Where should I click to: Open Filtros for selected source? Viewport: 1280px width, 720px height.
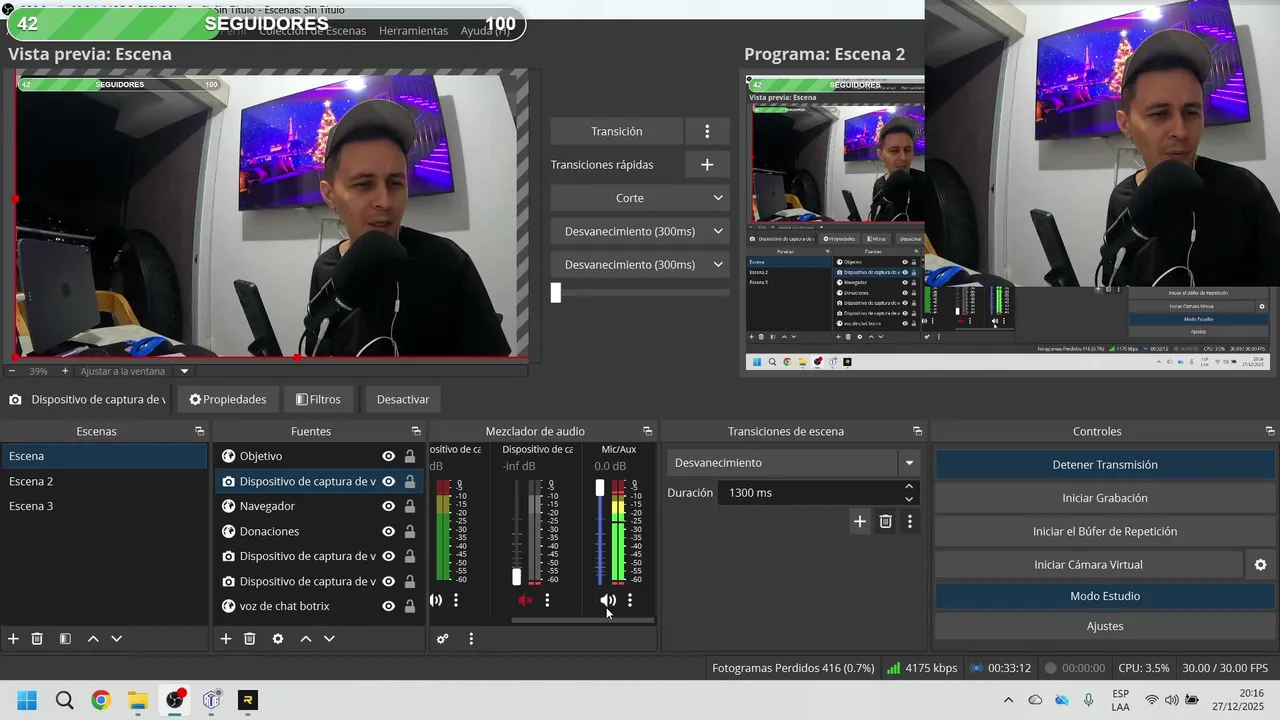319,399
